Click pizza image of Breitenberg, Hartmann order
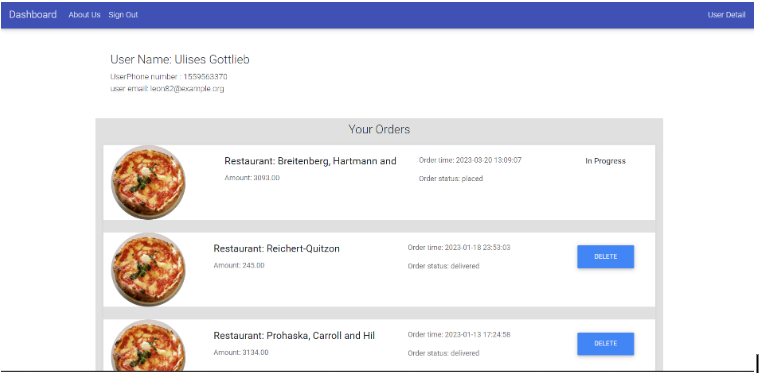 pos(148,182)
